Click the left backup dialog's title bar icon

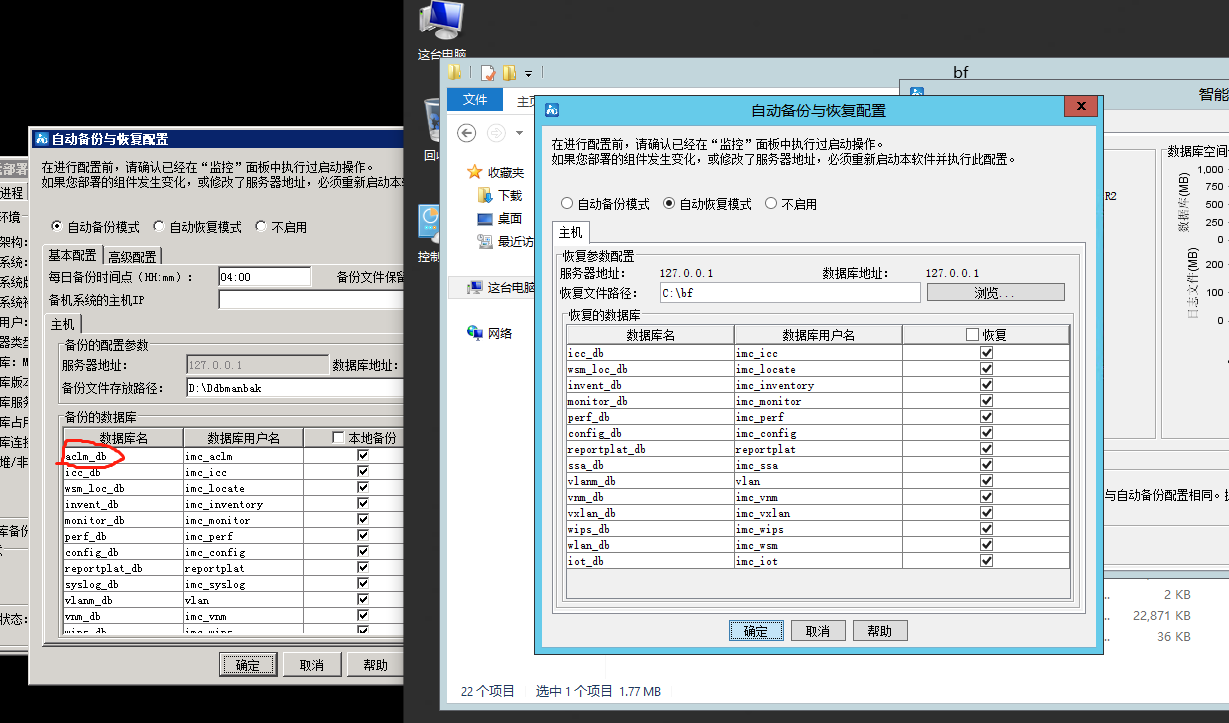(x=41, y=139)
